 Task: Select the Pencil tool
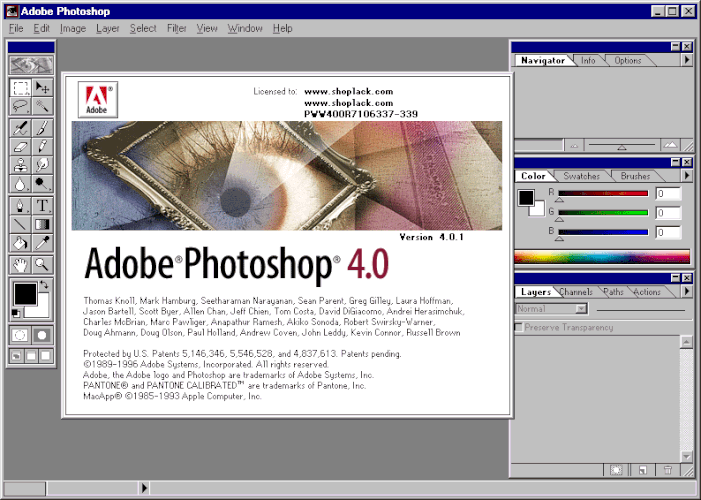point(42,147)
